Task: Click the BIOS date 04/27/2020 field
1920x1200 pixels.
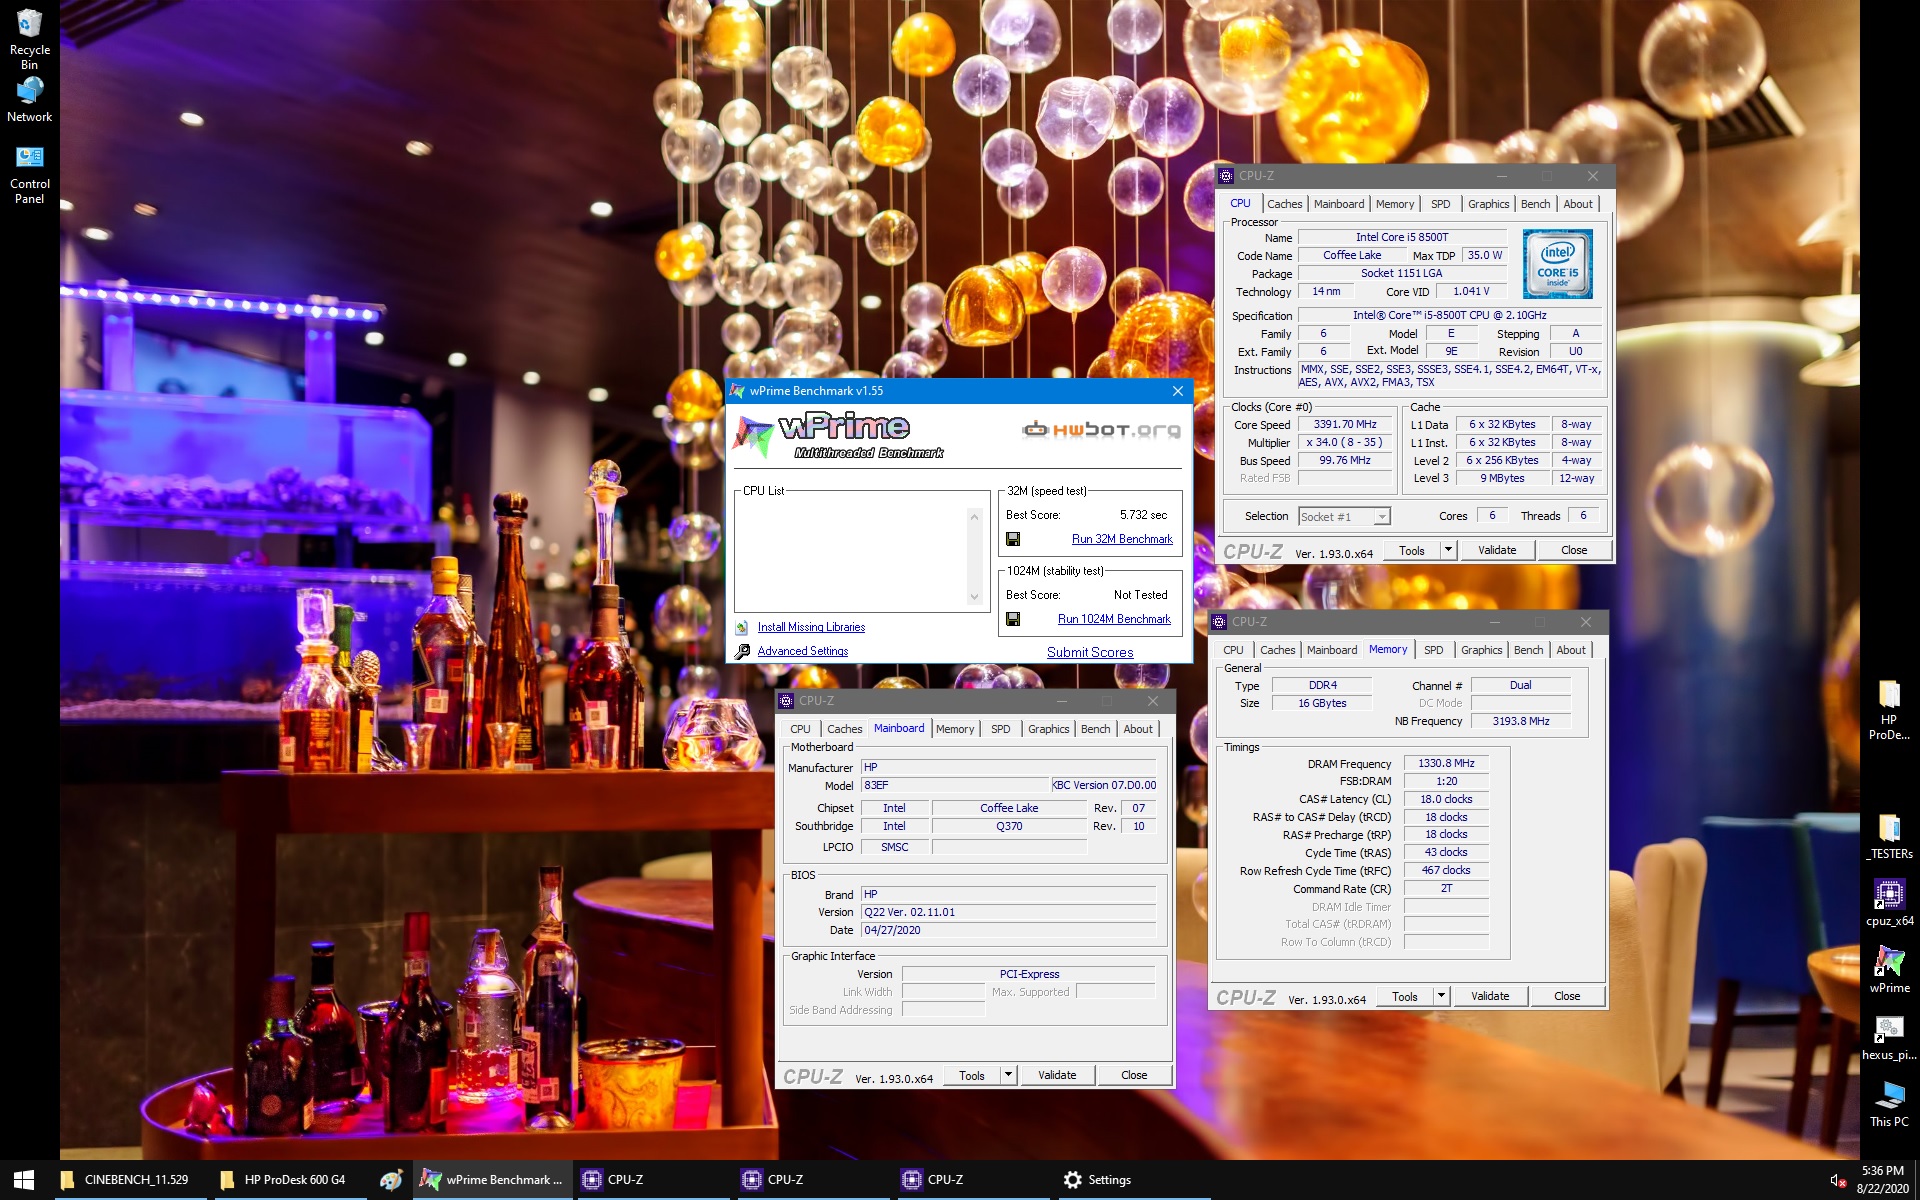Action: point(1008,930)
